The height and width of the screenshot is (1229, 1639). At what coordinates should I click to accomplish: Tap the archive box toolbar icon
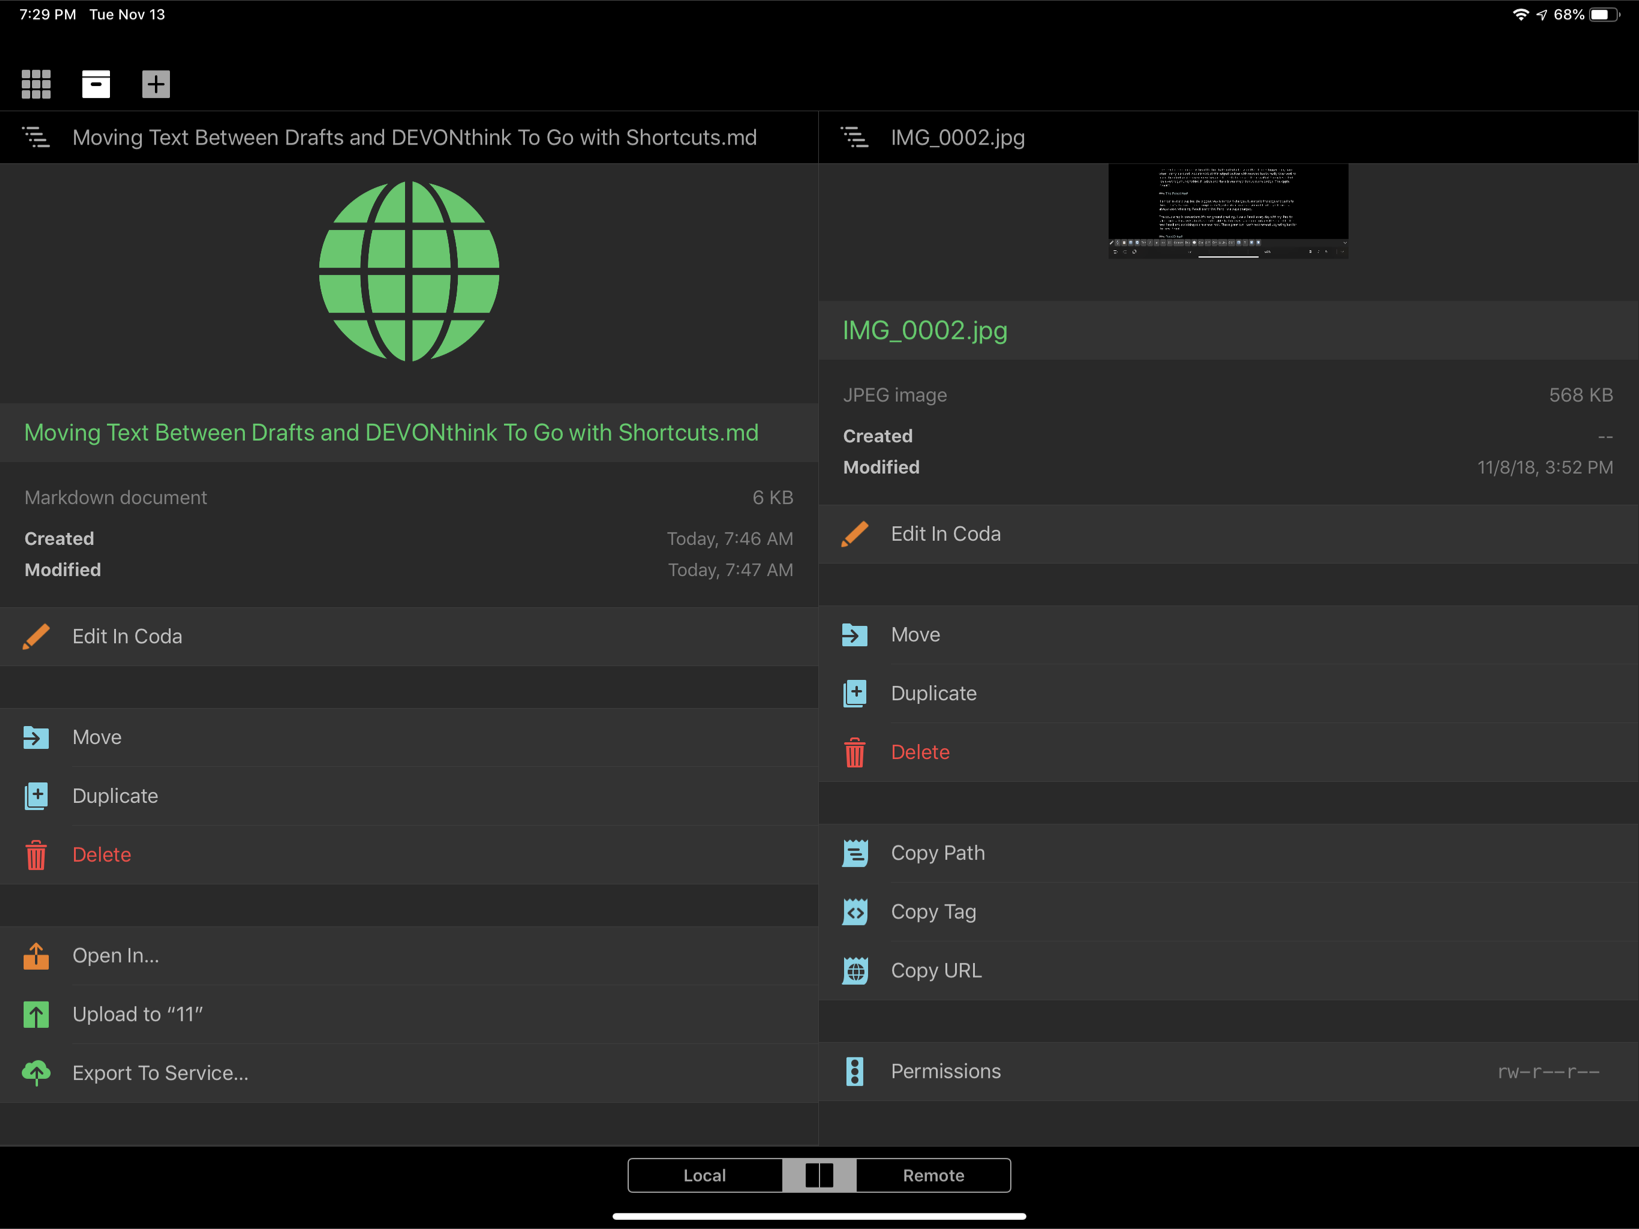[96, 84]
